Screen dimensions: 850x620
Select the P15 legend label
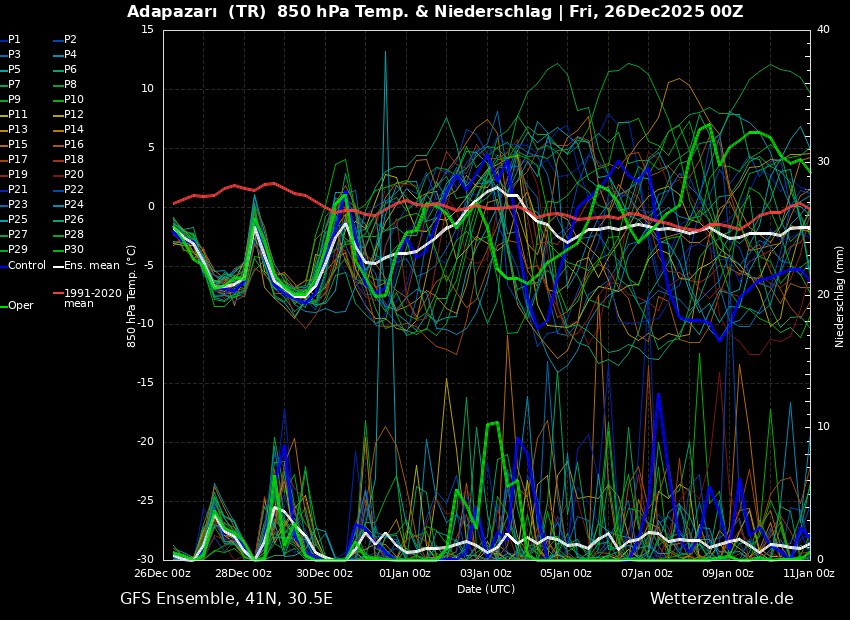[x=17, y=145]
